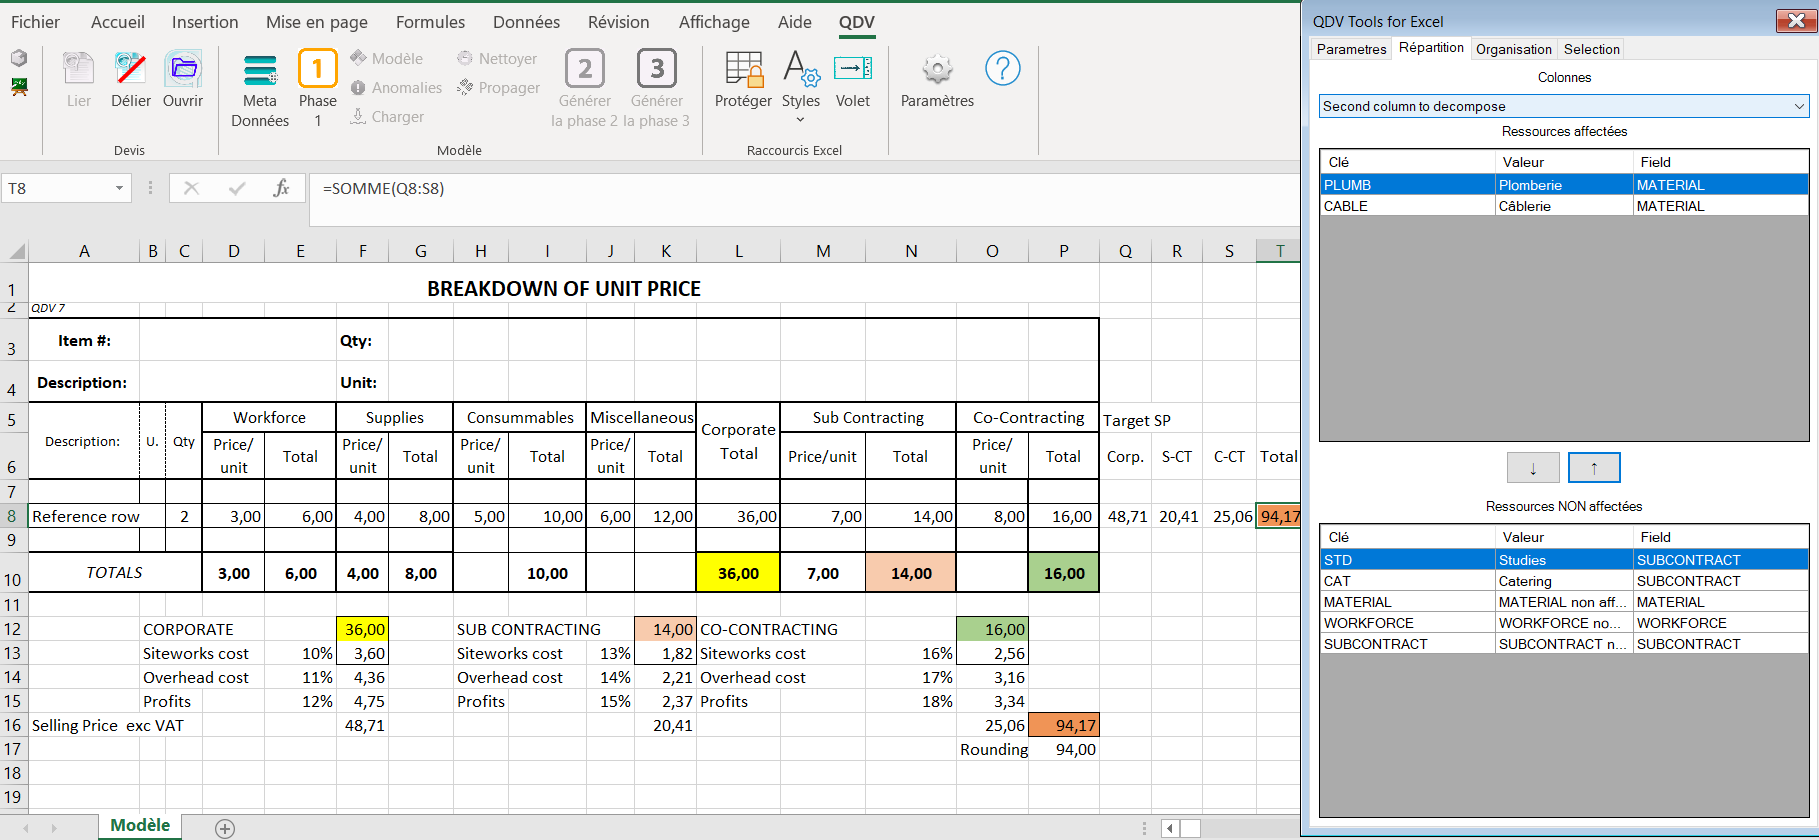This screenshot has height=840, width=1819.
Task: Select row header 8
Action: tap(13, 516)
